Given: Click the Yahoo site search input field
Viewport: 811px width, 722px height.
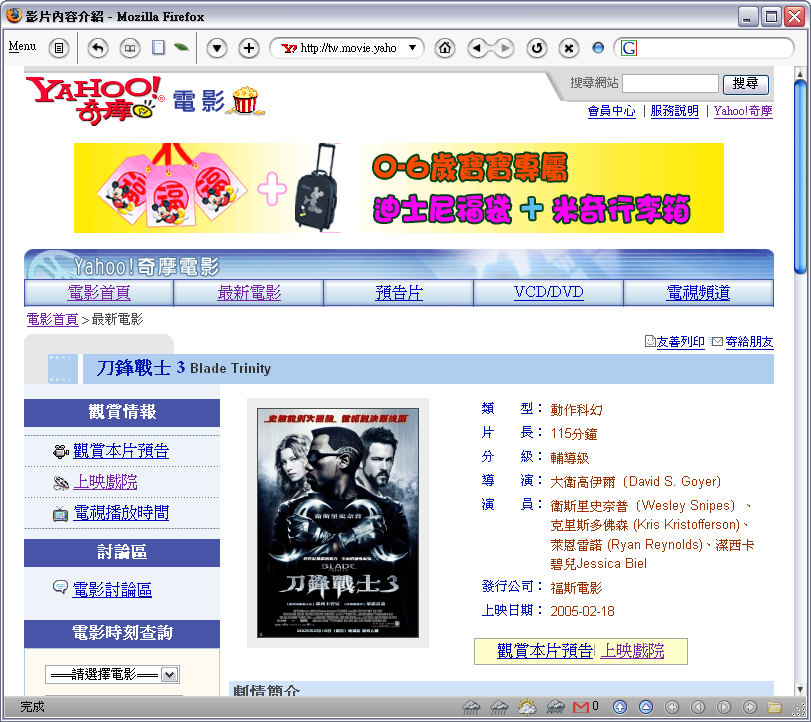Looking at the screenshot, I should pyautogui.click(x=670, y=84).
